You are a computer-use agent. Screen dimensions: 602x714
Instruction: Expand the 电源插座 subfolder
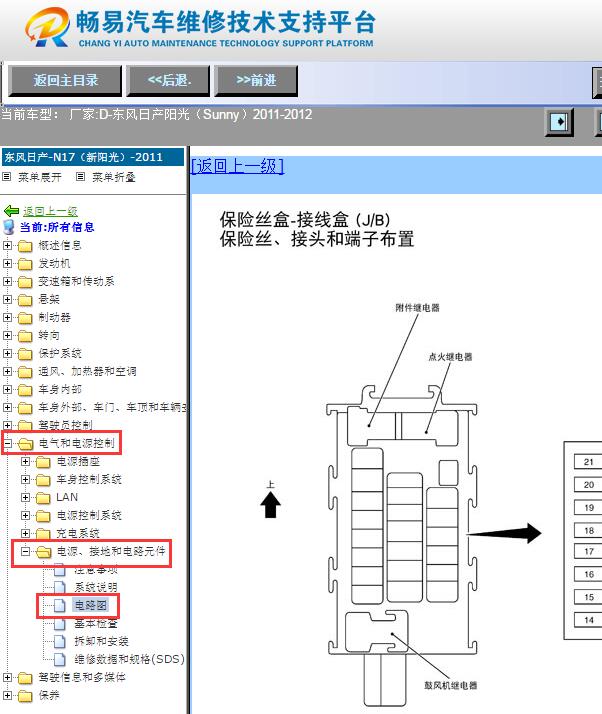pos(26,461)
